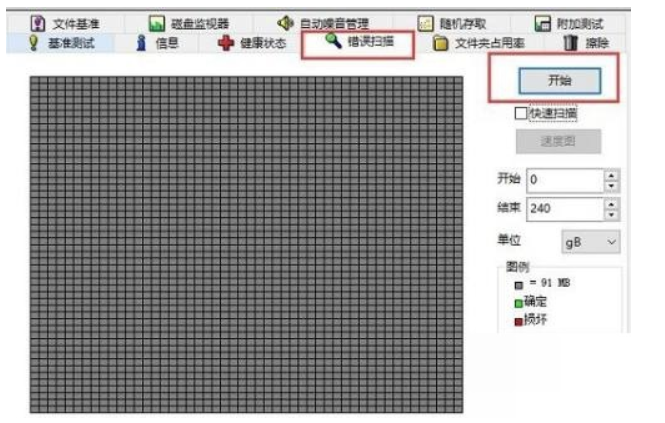Open the 擦除 tab
The height and width of the screenshot is (423, 665).
pyautogui.click(x=586, y=43)
